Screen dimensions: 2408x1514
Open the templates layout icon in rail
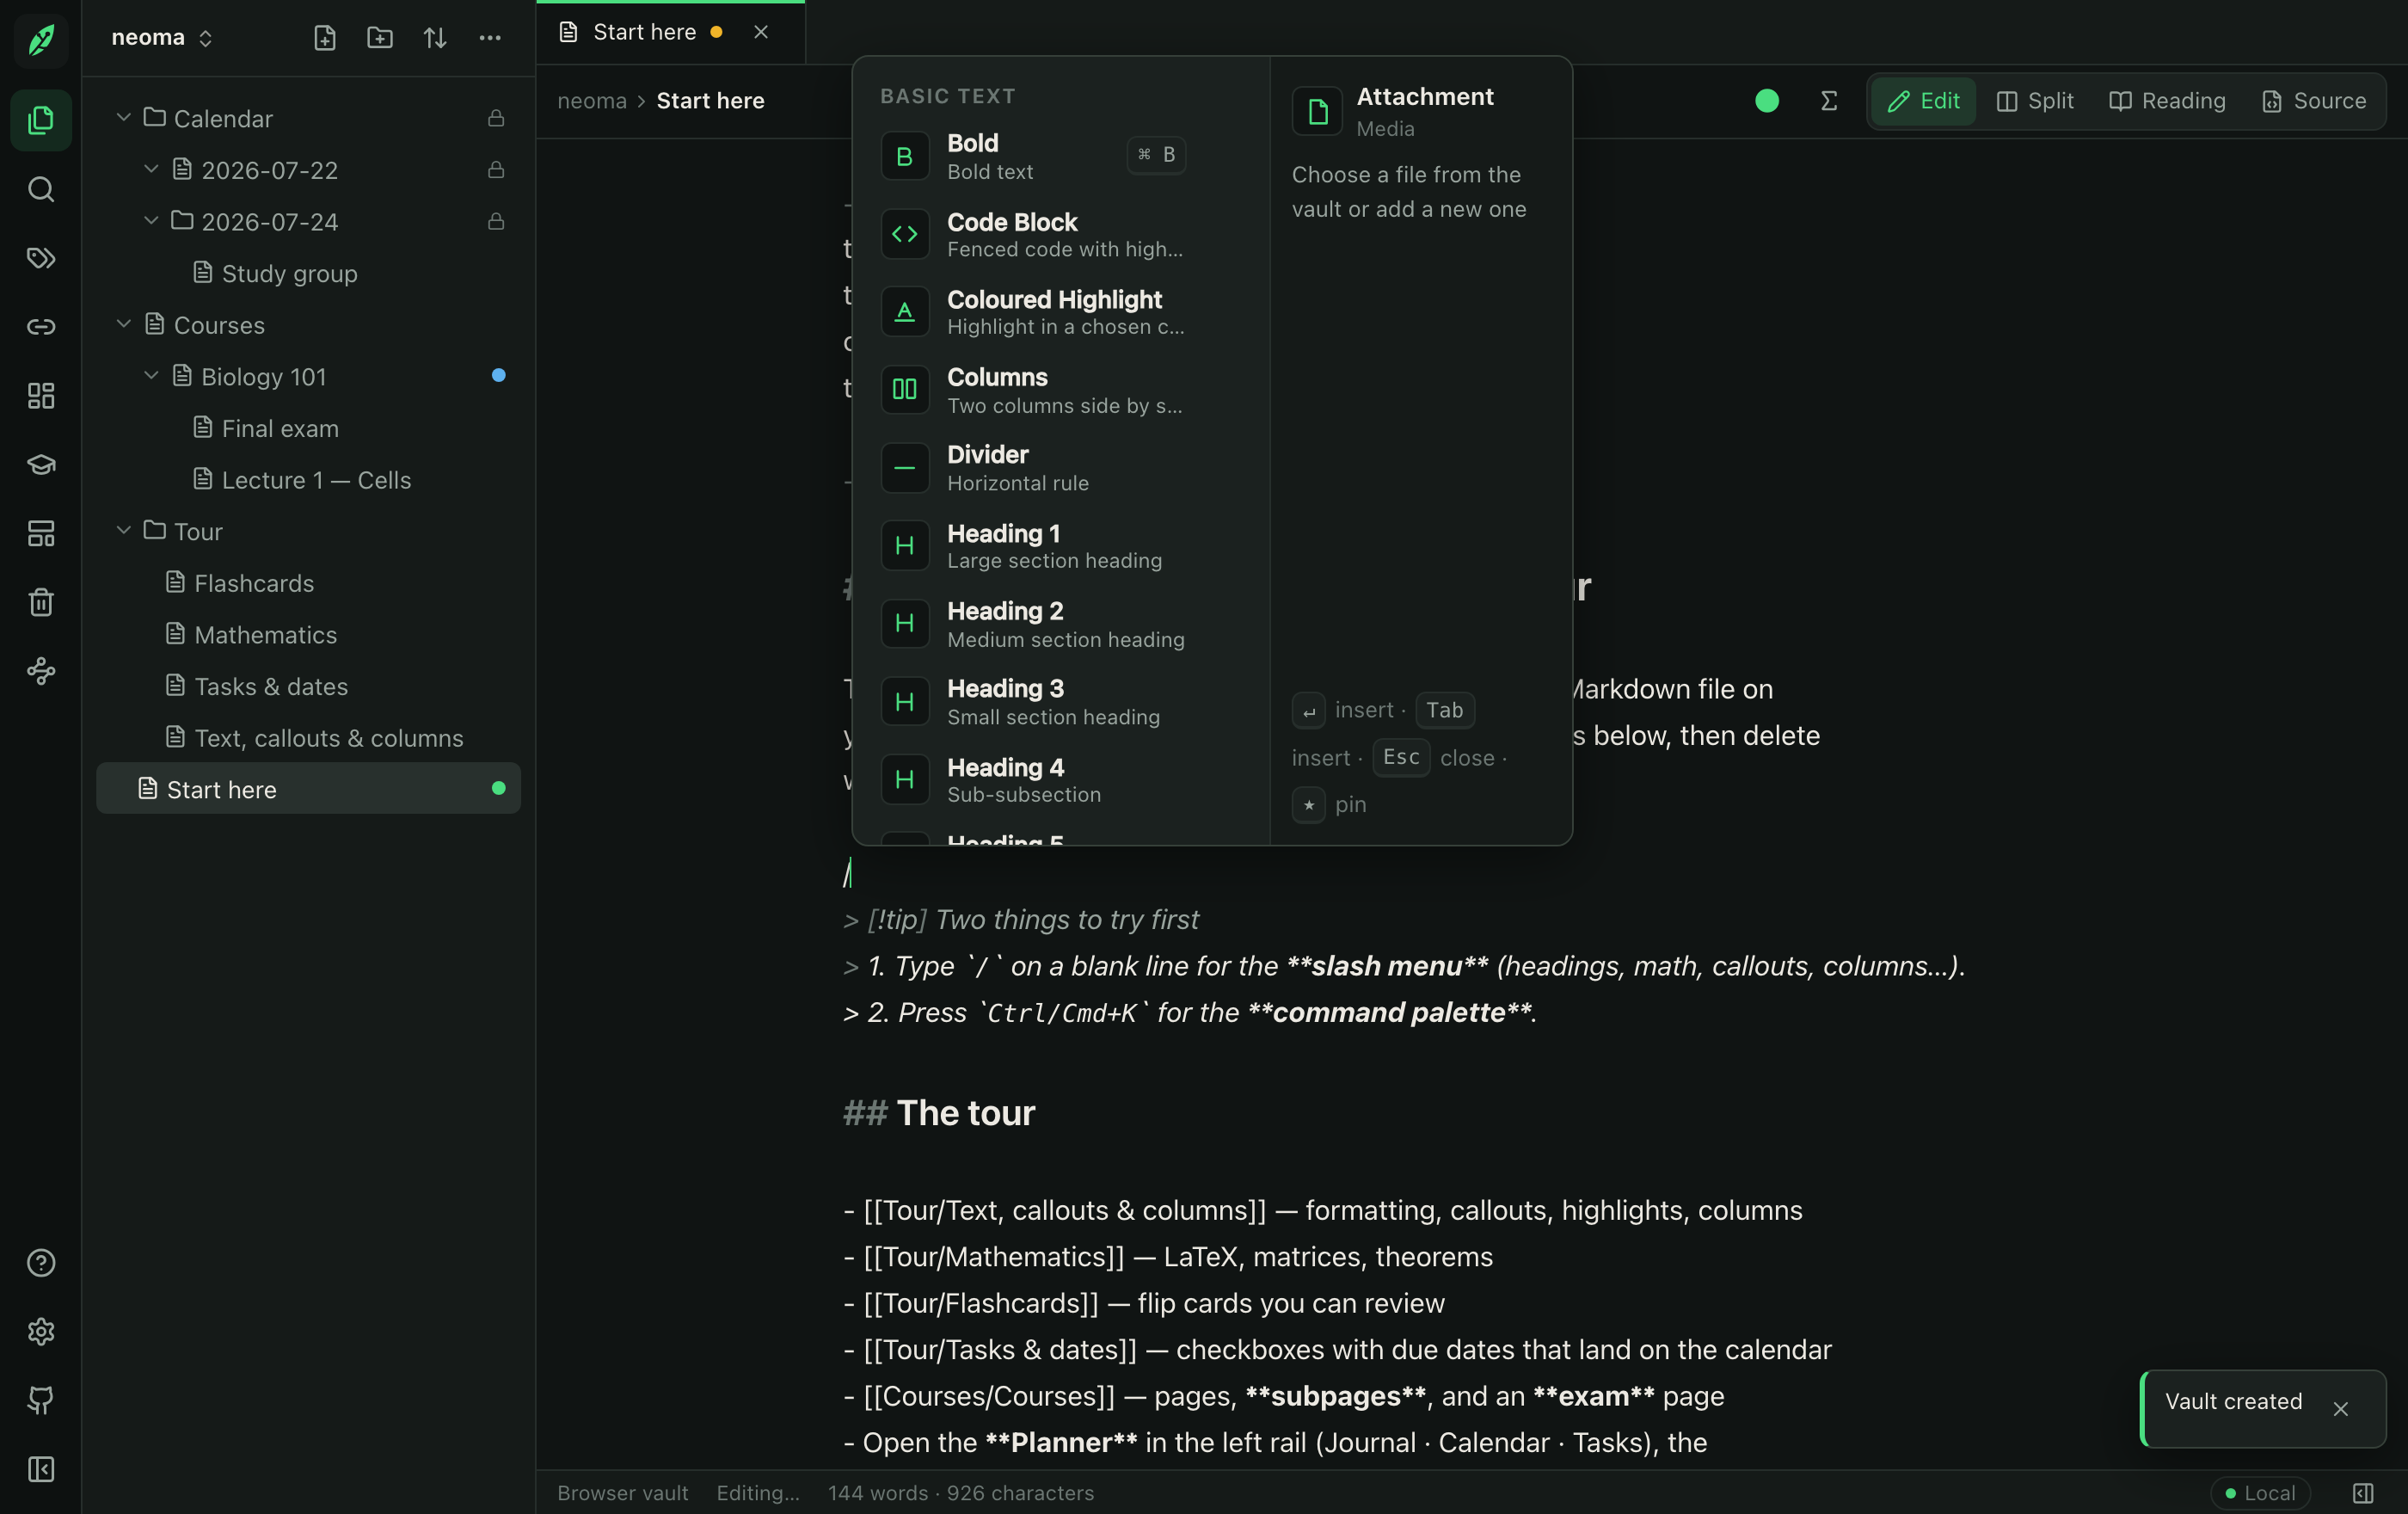(41, 533)
